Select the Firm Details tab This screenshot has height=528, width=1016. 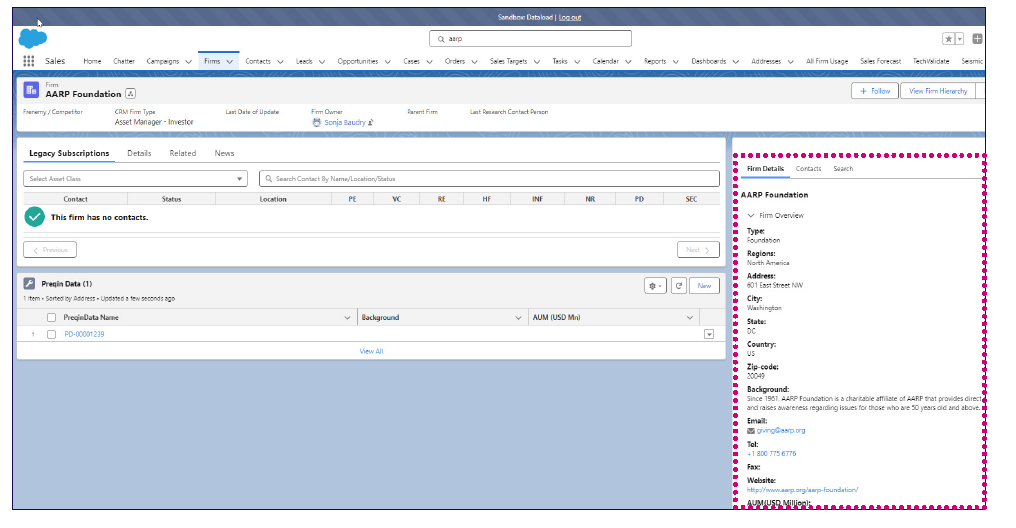[765, 168]
